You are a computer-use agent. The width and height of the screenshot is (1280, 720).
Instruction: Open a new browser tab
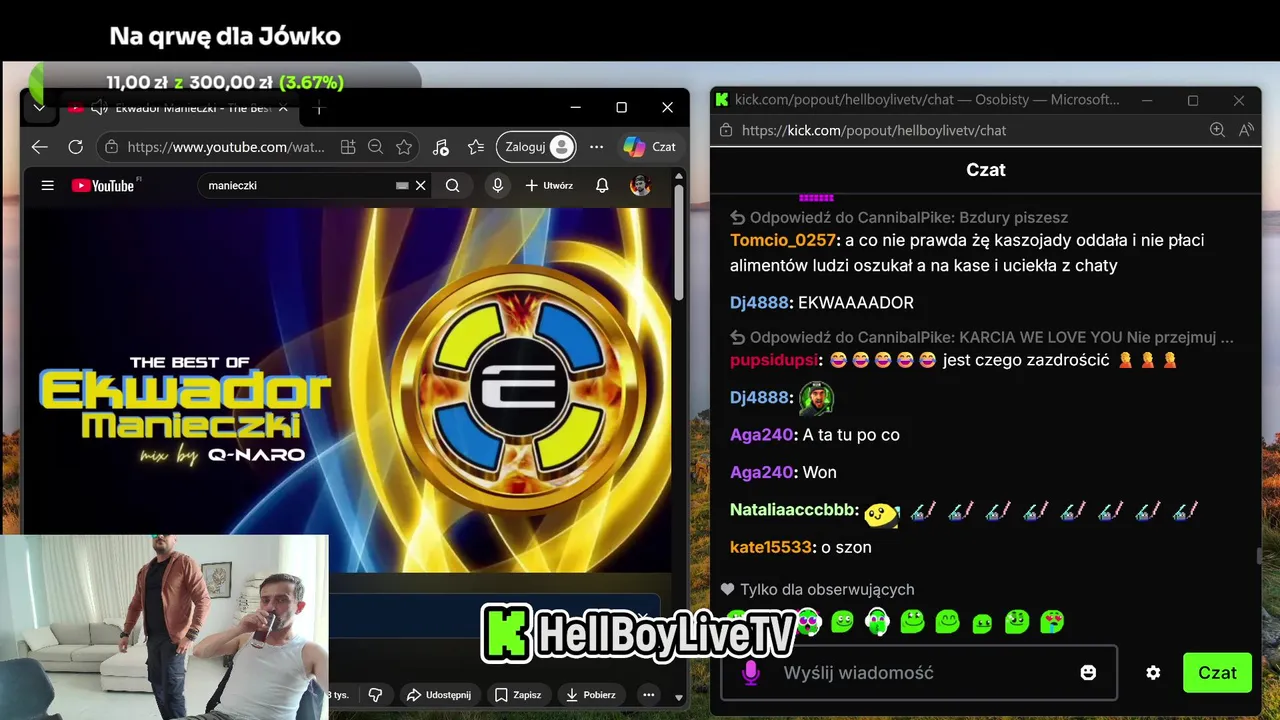(x=319, y=108)
